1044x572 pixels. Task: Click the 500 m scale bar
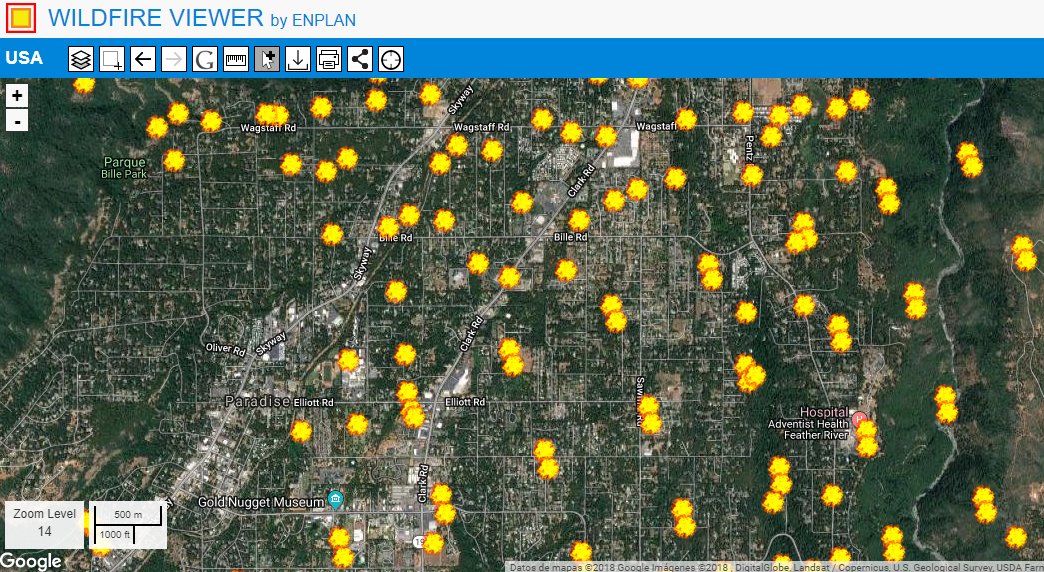tap(127, 515)
